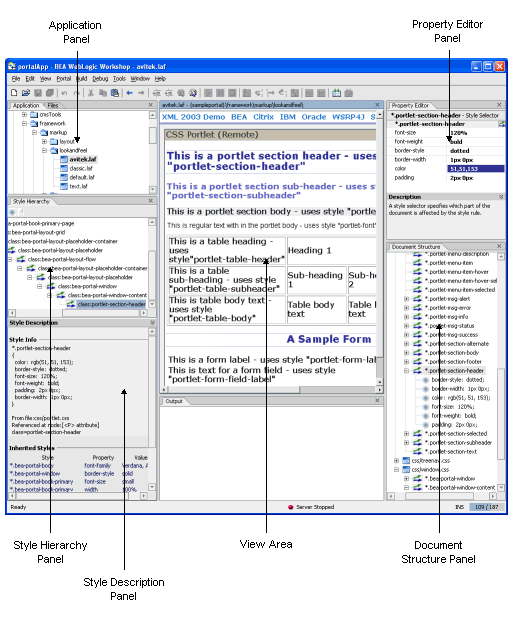Select default.laf in the Application tree
This screenshot has height=620, width=520.
pyautogui.click(x=82, y=178)
